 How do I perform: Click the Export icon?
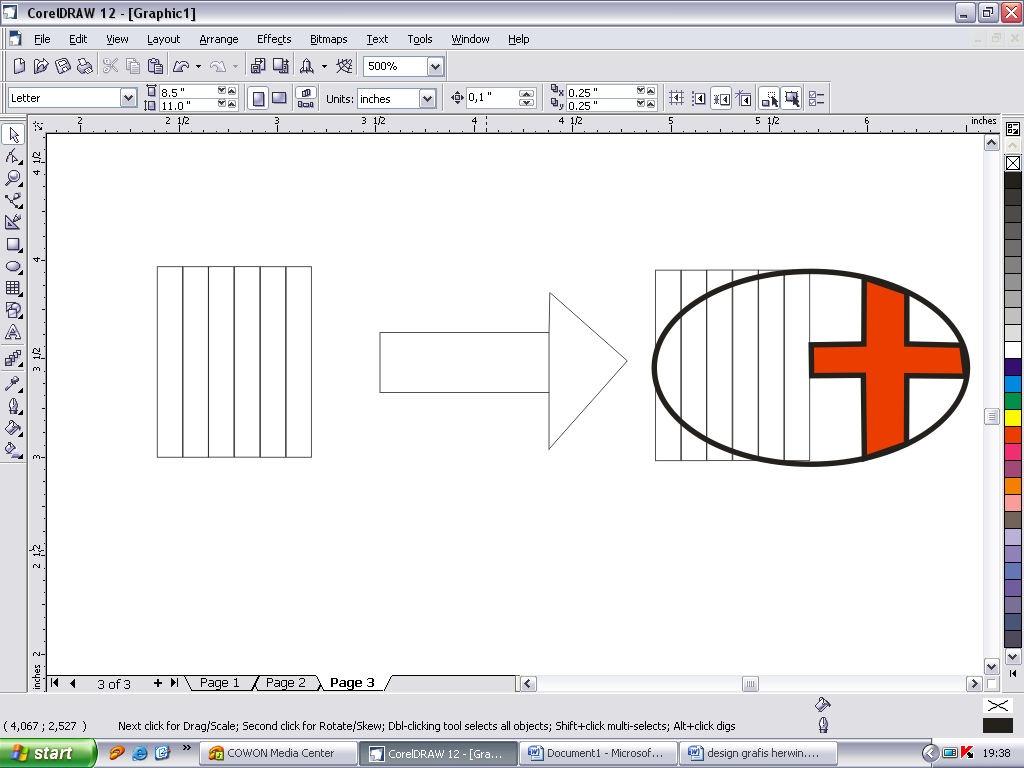click(281, 66)
